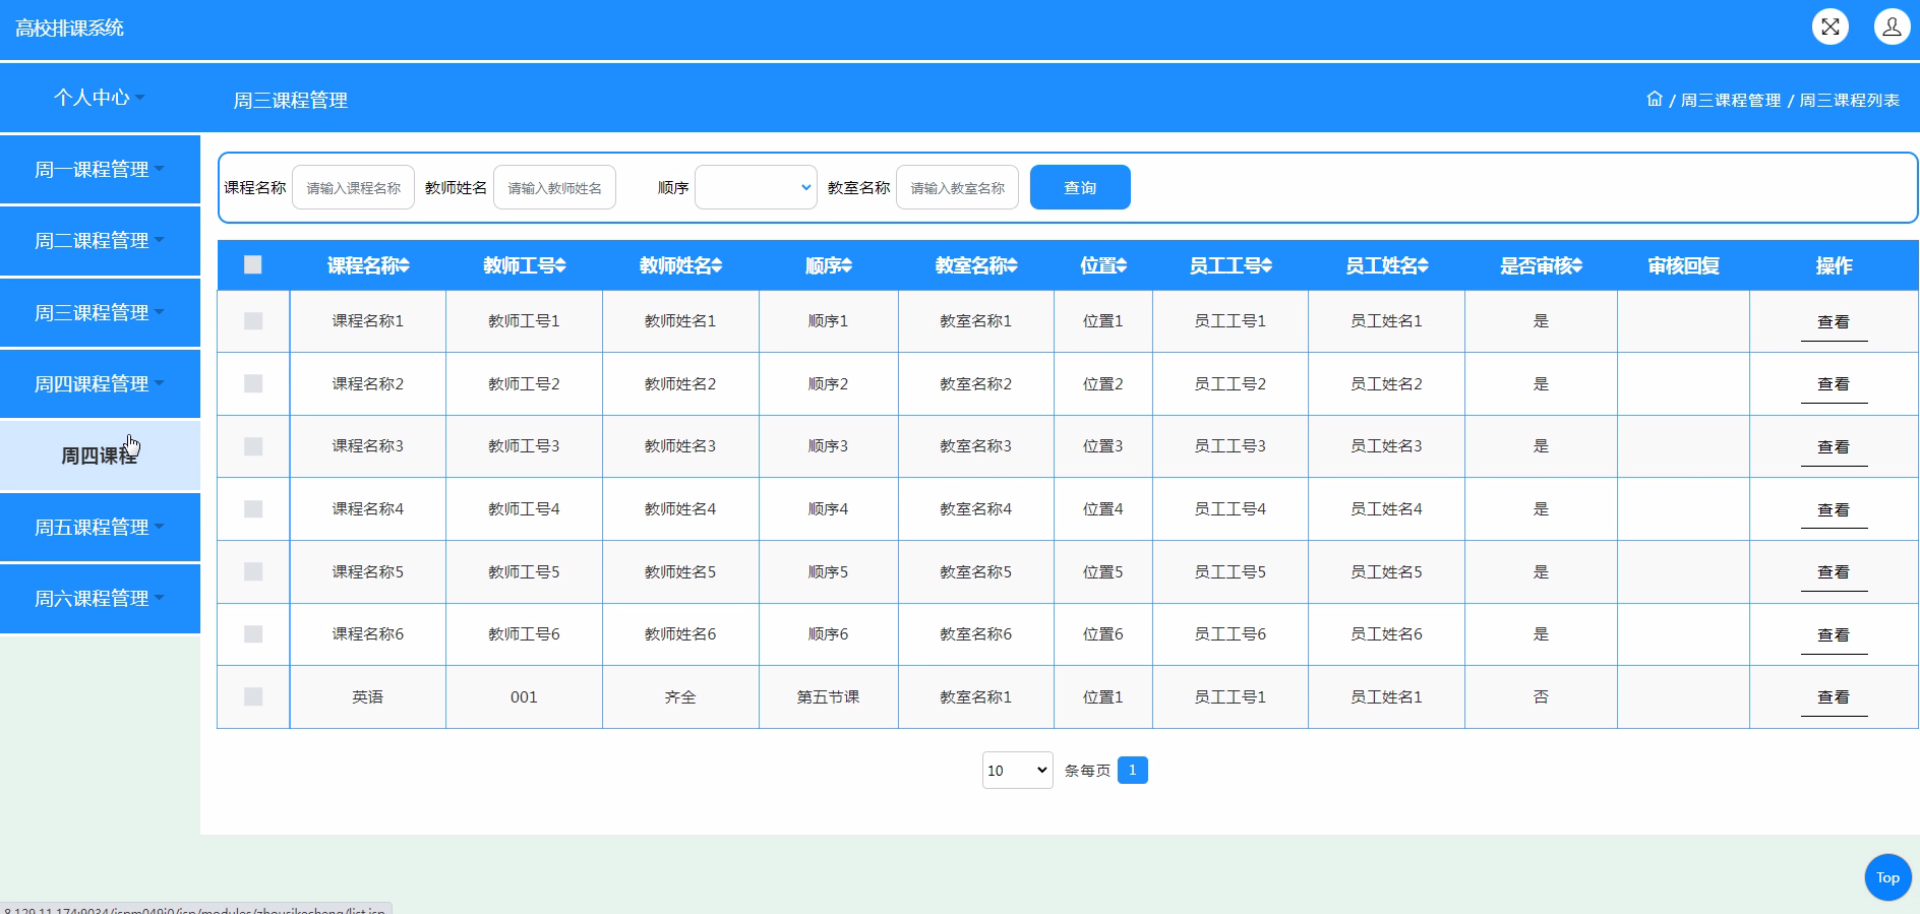Image resolution: width=1920 pixels, height=914 pixels.
Task: Change the page size dropdown from 10
Action: [1016, 770]
